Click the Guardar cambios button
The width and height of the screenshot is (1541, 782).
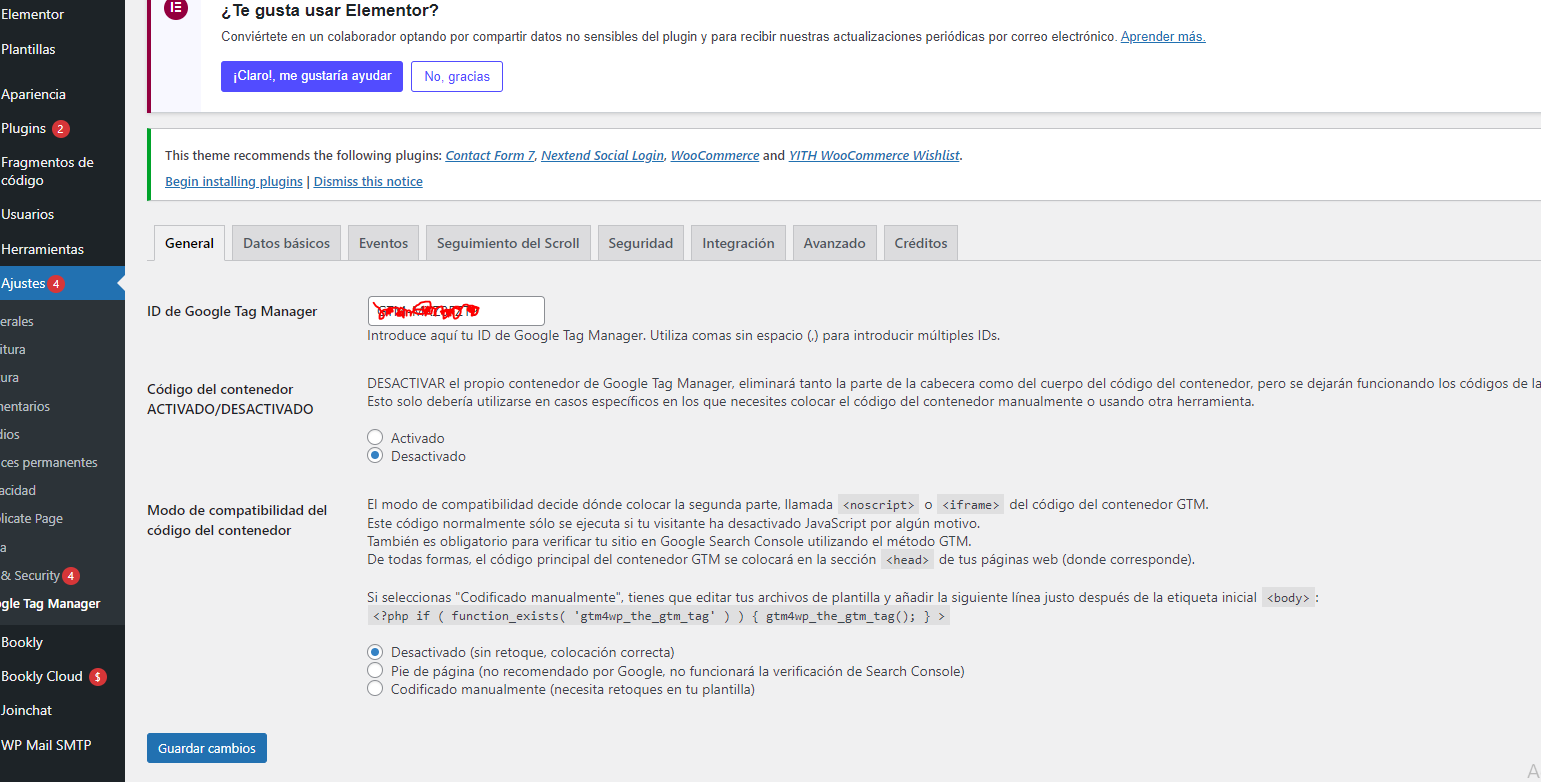(207, 748)
